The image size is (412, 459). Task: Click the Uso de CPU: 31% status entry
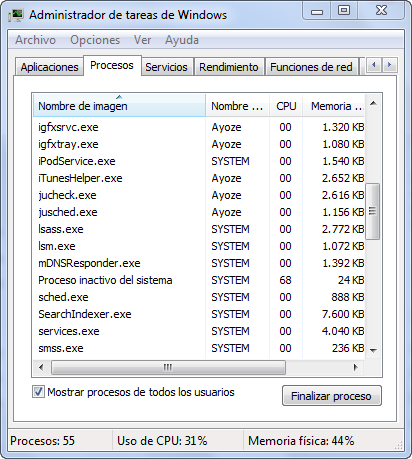coord(162,441)
